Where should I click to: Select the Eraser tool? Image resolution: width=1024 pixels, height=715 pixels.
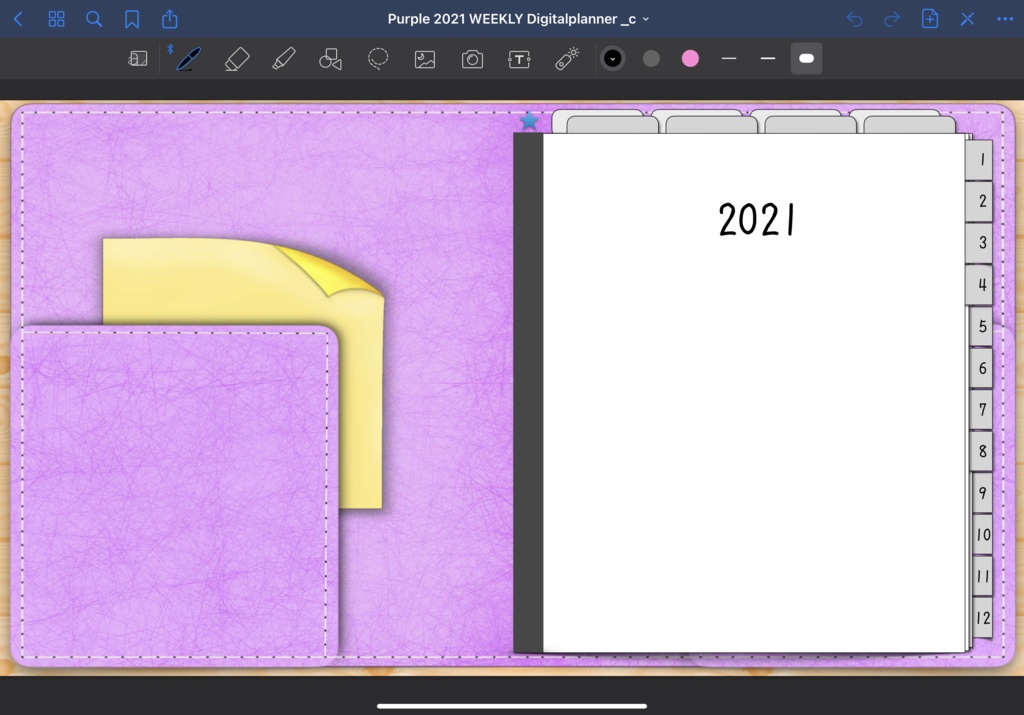pyautogui.click(x=237, y=59)
